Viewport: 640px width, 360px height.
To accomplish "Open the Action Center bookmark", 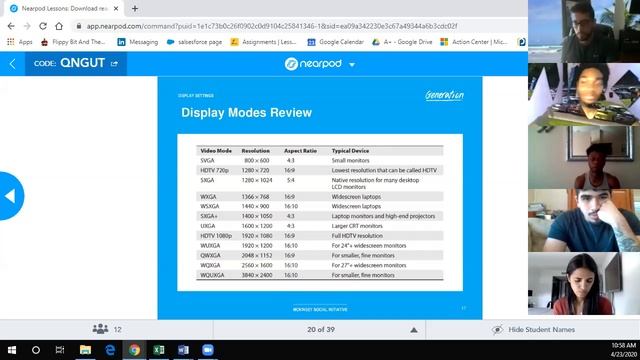I will [474, 42].
